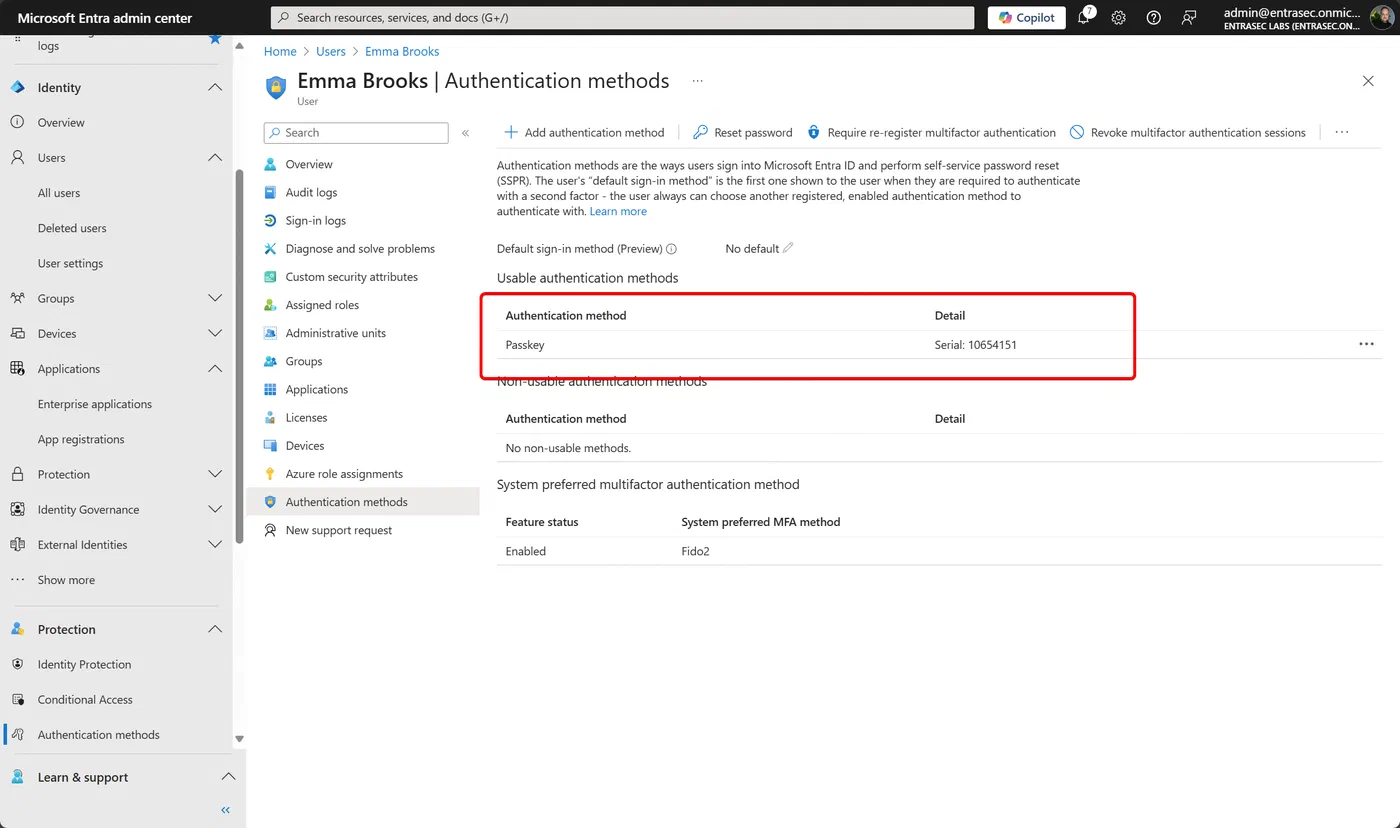The image size is (1400, 828).
Task: Open Conditional Access in left navigation
Action: [85, 699]
